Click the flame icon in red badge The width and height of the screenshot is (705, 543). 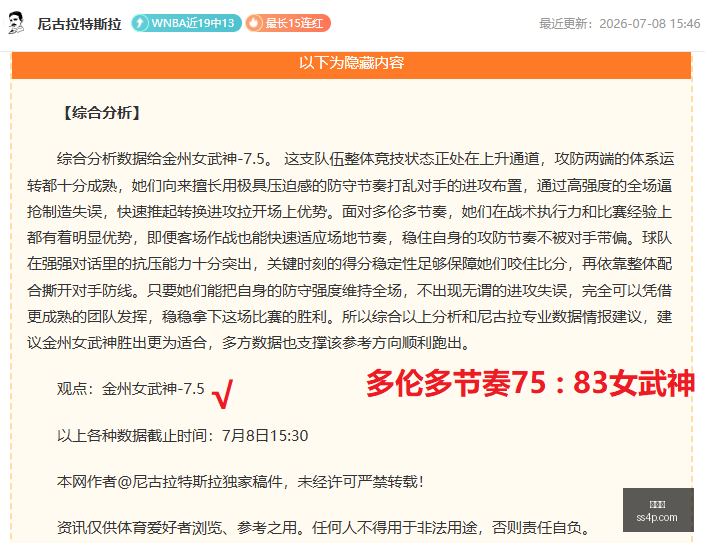point(254,23)
